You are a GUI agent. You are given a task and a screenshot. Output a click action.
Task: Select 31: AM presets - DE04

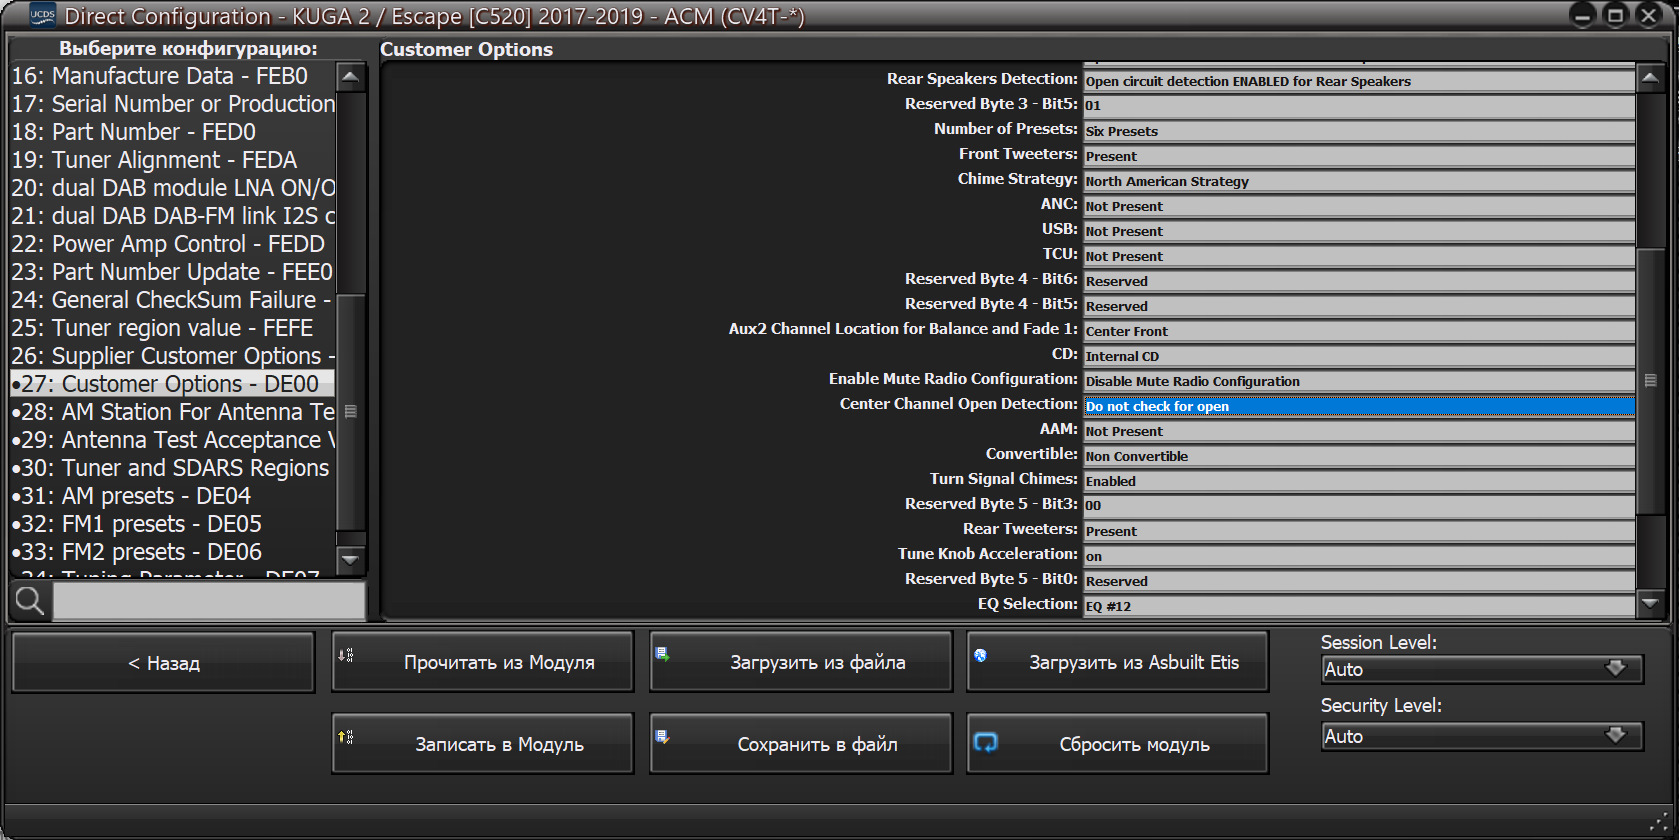point(172,496)
